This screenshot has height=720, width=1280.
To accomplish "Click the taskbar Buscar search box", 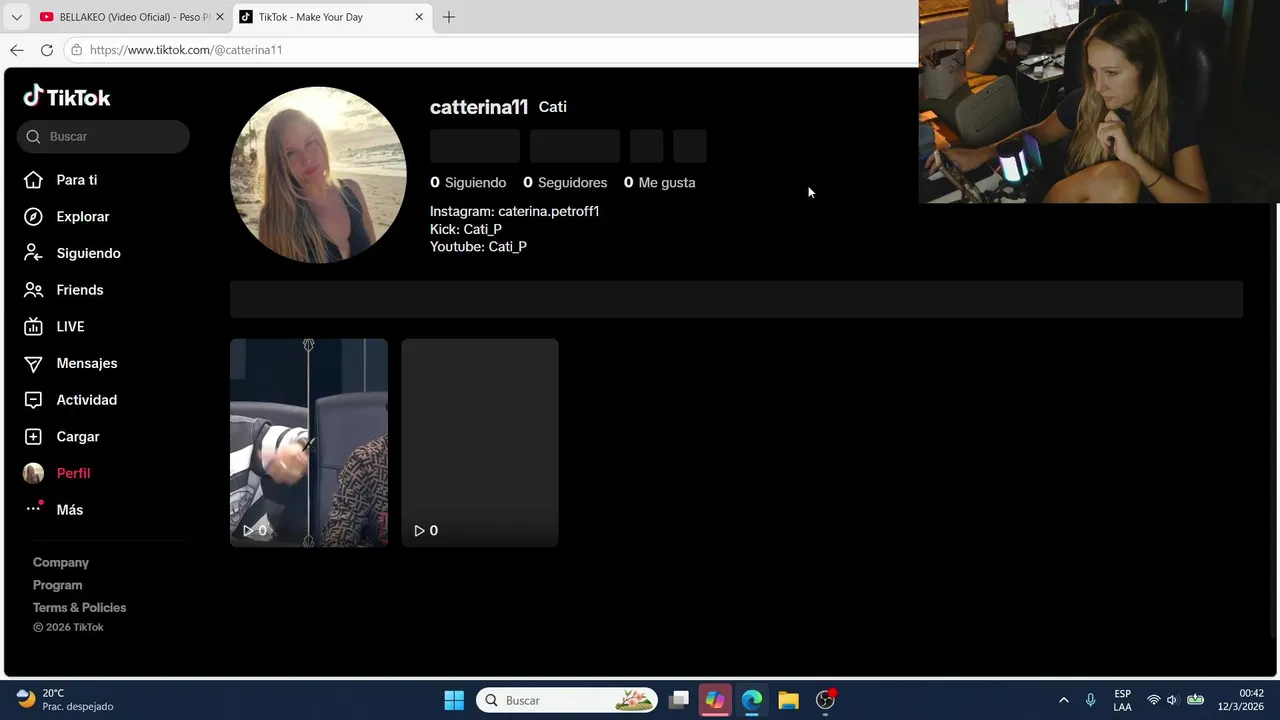I will click(567, 700).
